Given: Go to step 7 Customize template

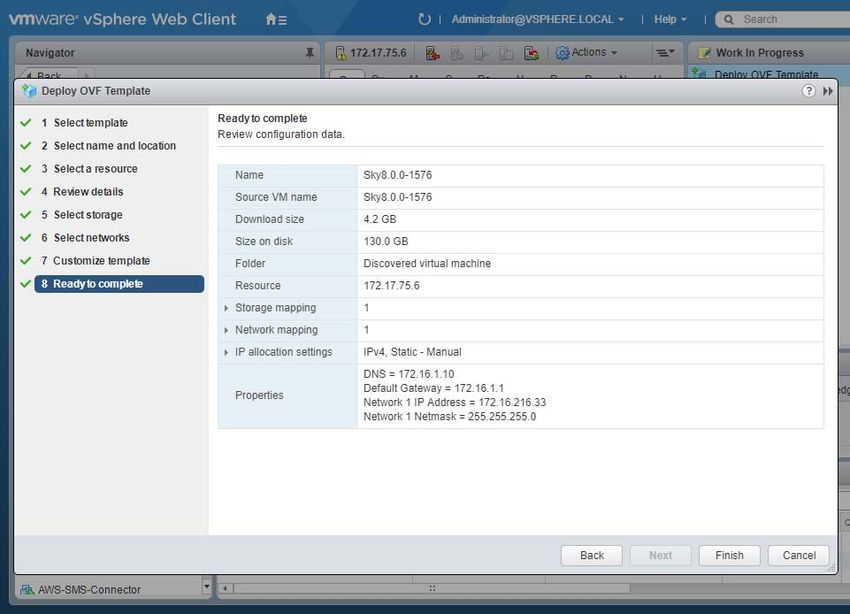Looking at the screenshot, I should [101, 261].
